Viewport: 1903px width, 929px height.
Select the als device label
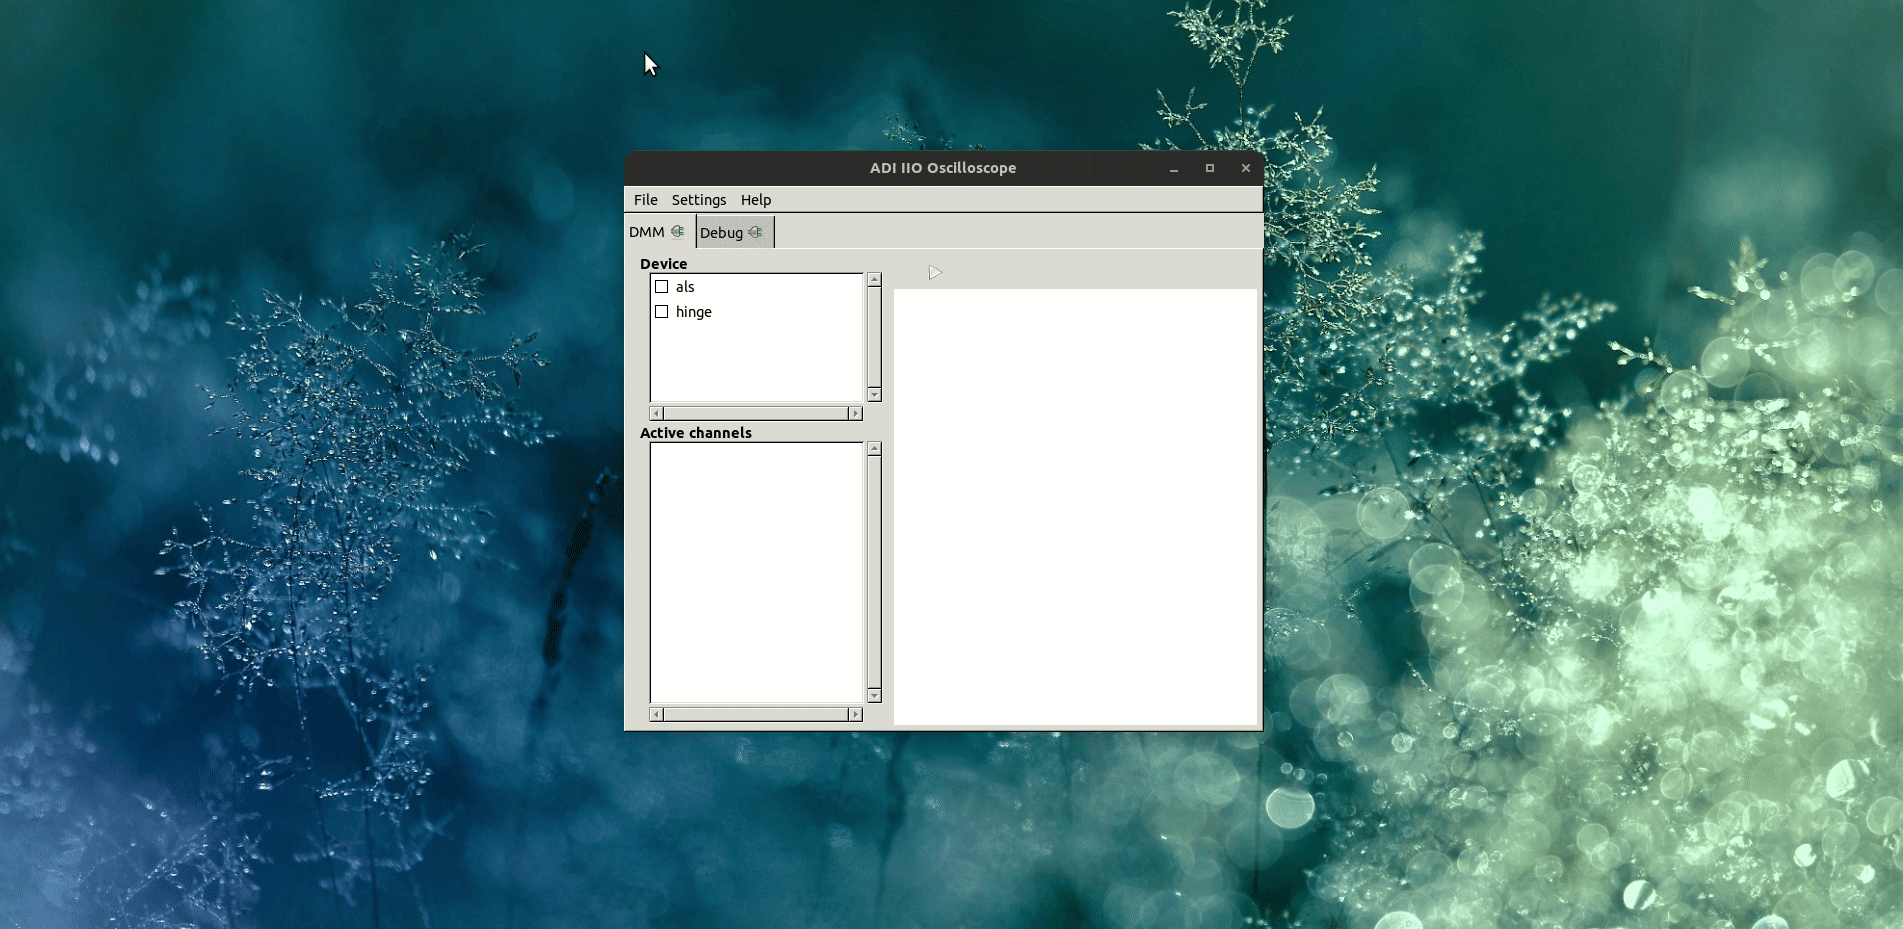click(x=685, y=287)
